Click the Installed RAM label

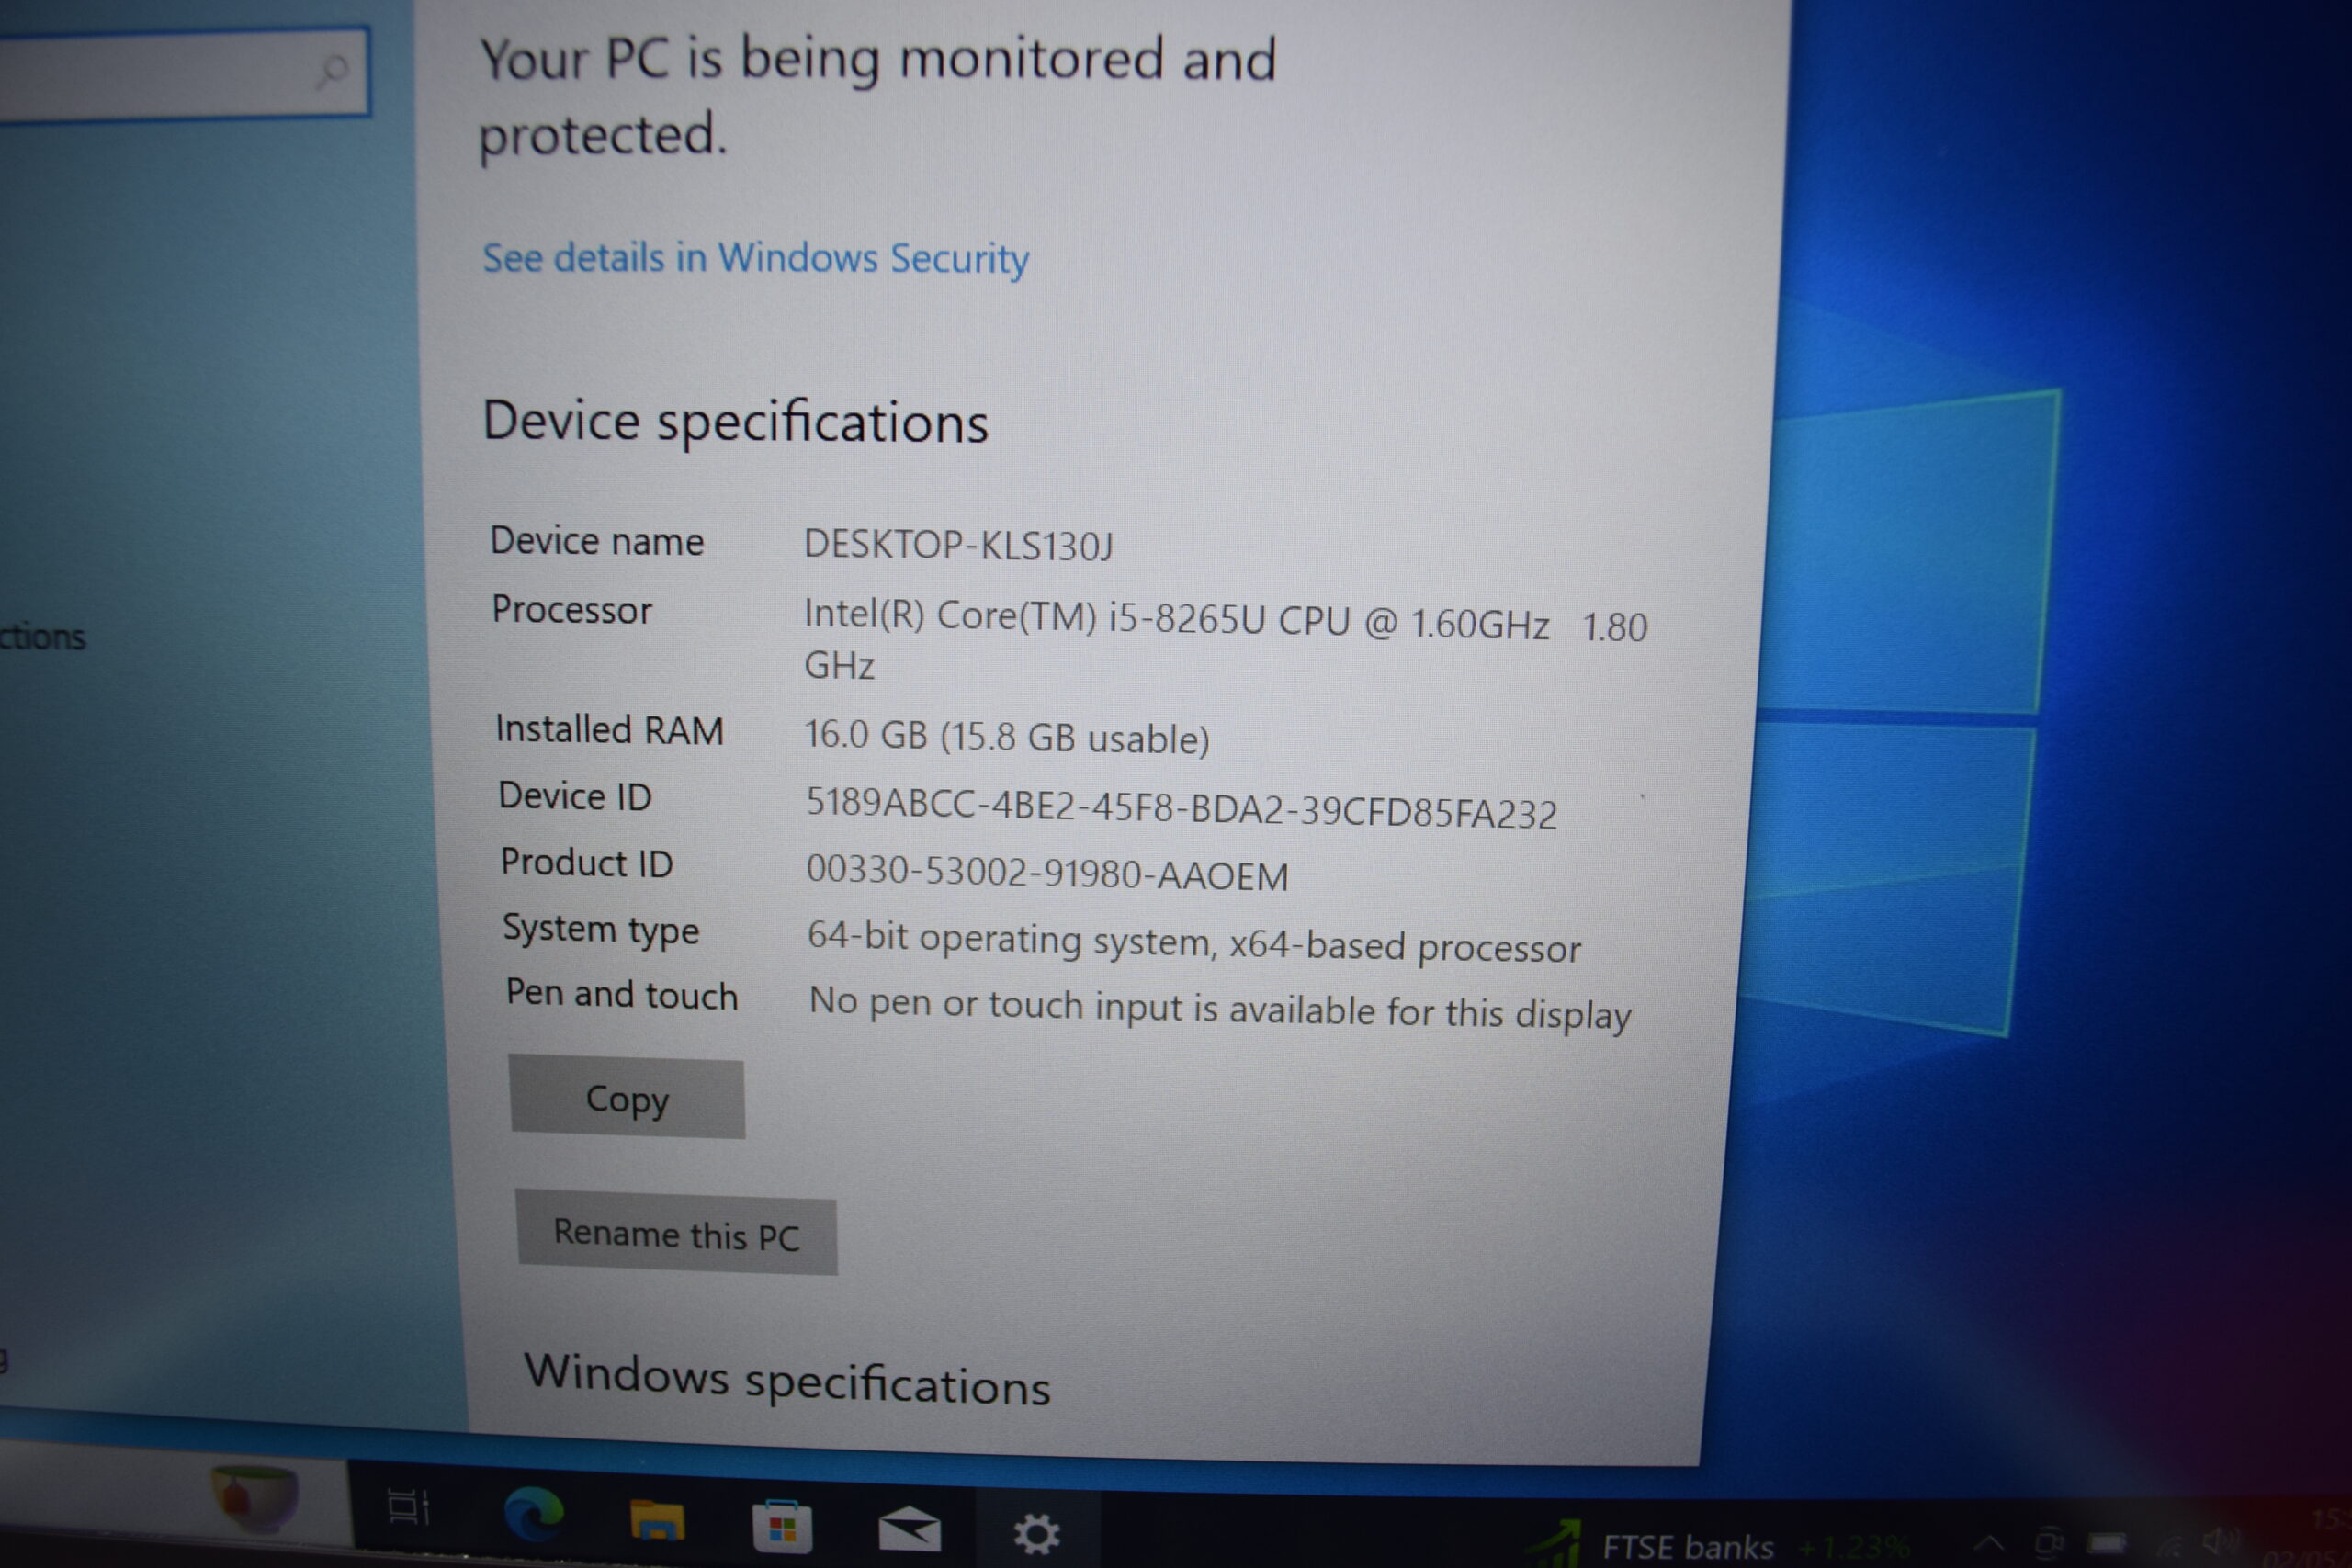click(609, 729)
